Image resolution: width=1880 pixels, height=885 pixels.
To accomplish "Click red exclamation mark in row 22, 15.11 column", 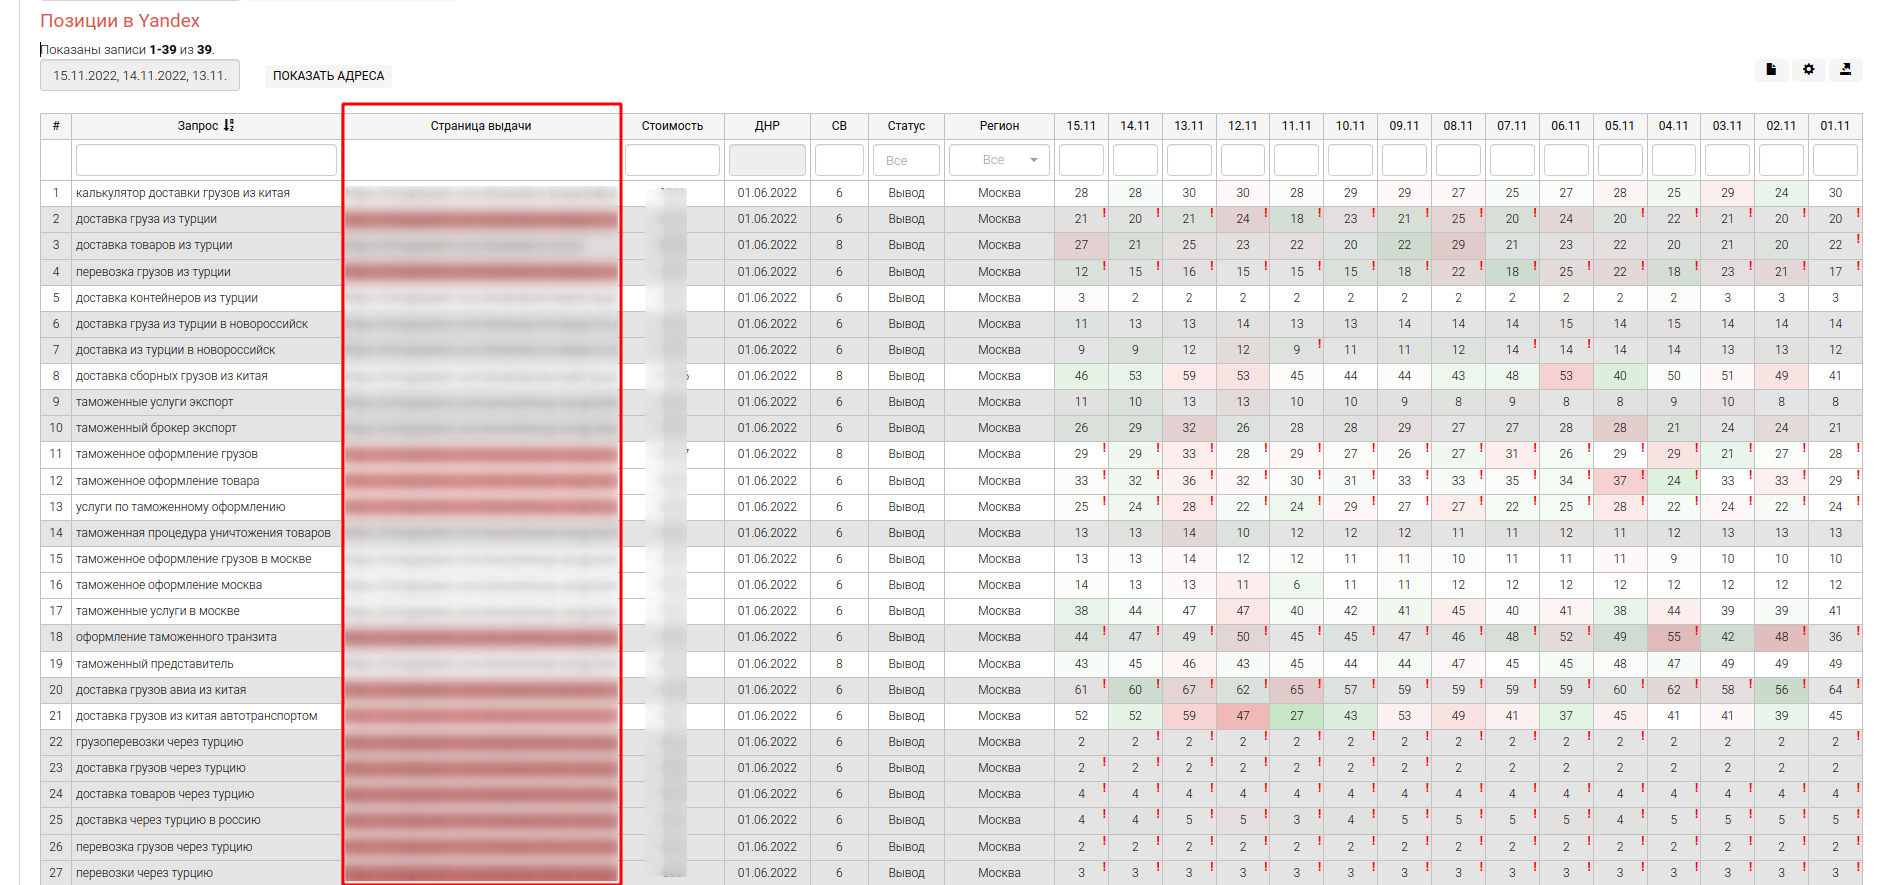I will click(x=1104, y=736).
